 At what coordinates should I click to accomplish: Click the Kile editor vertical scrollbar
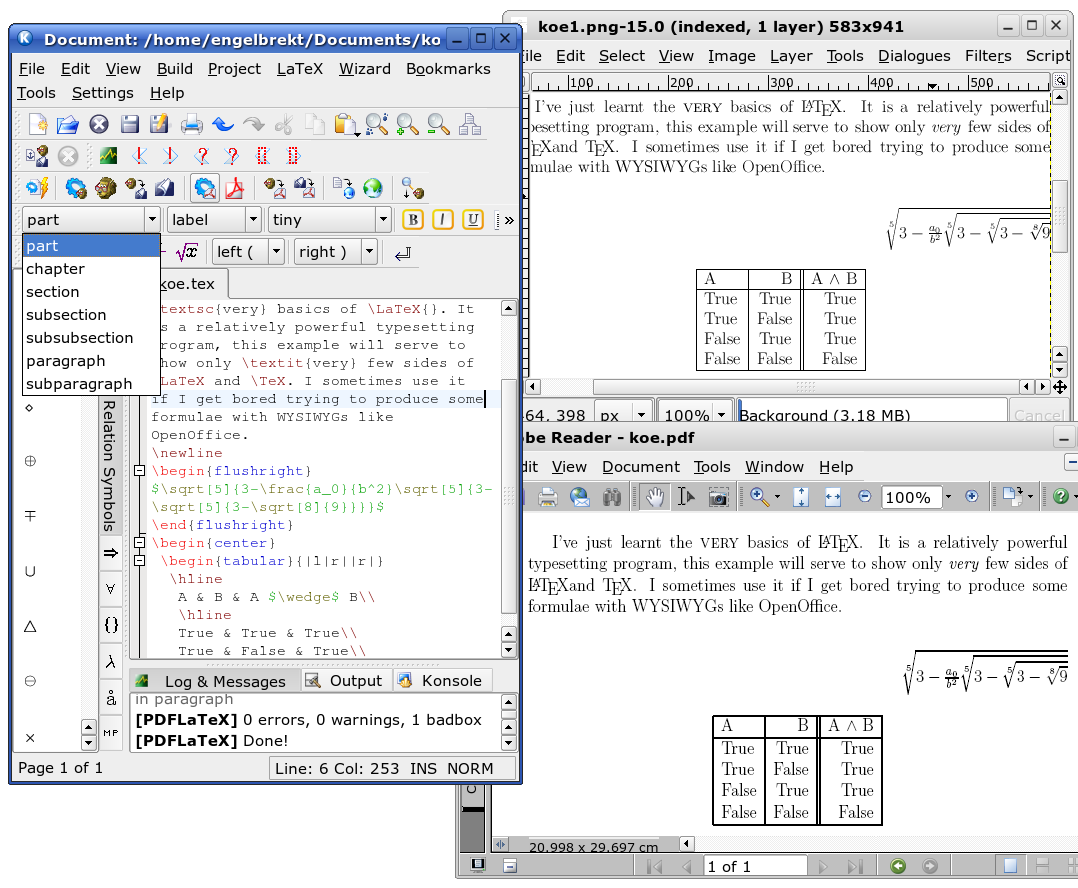pyautogui.click(x=508, y=495)
